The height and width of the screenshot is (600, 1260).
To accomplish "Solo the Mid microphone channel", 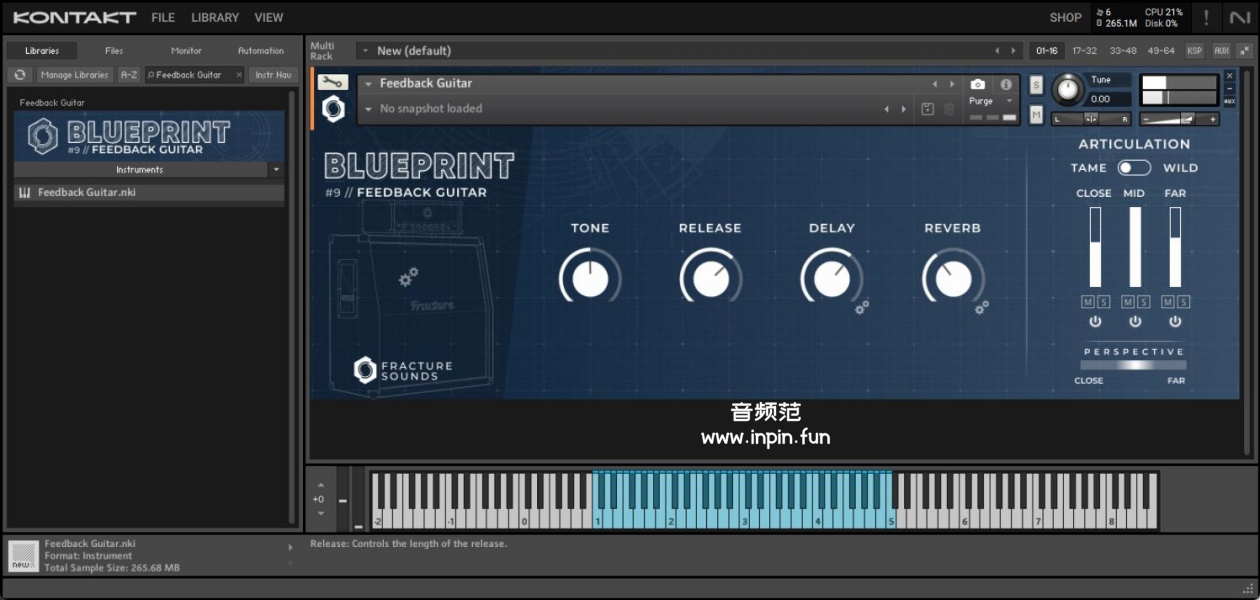I will pyautogui.click(x=1143, y=302).
